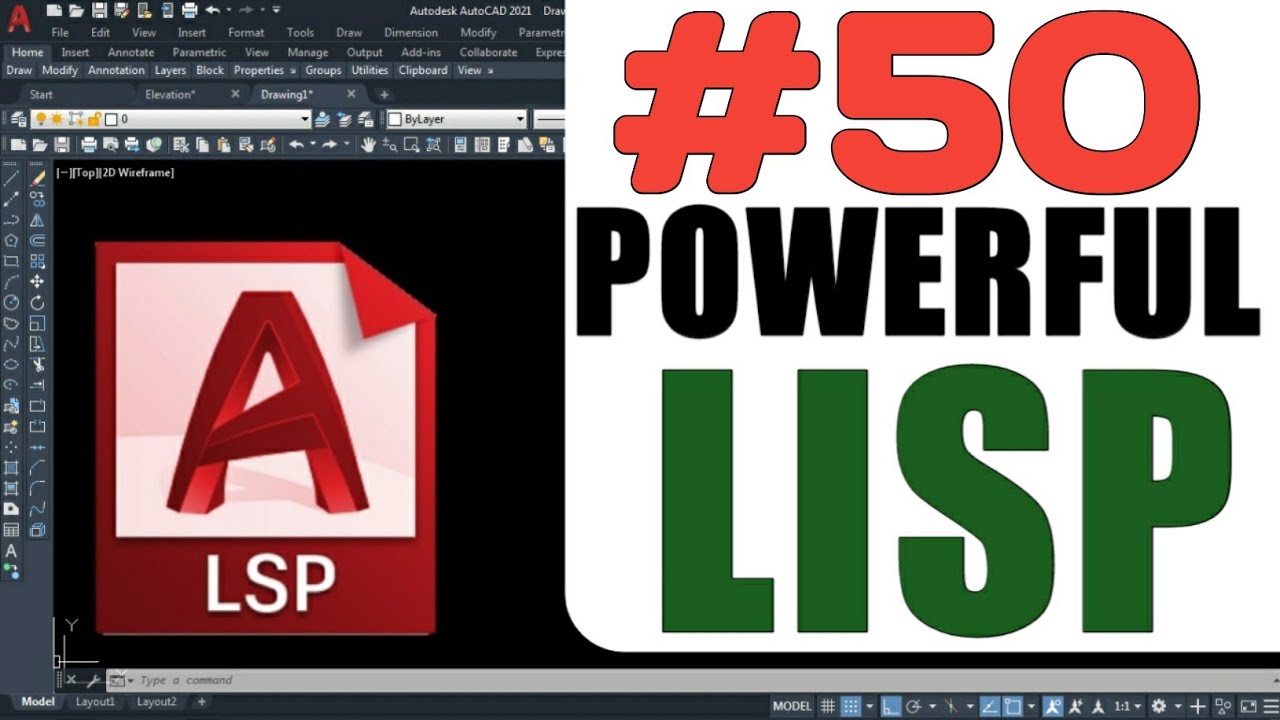This screenshot has width=1280, height=720.
Task: Select the Table tool in Draw toolbar
Action: [x=12, y=530]
